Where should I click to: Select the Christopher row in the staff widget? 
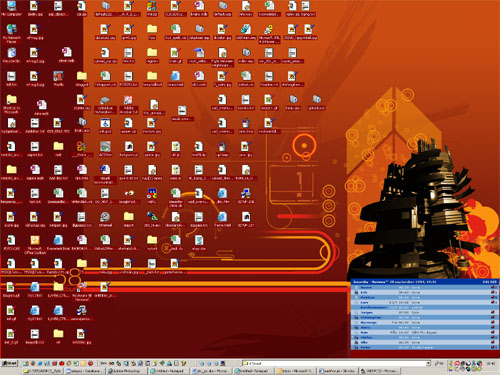coord(425,318)
